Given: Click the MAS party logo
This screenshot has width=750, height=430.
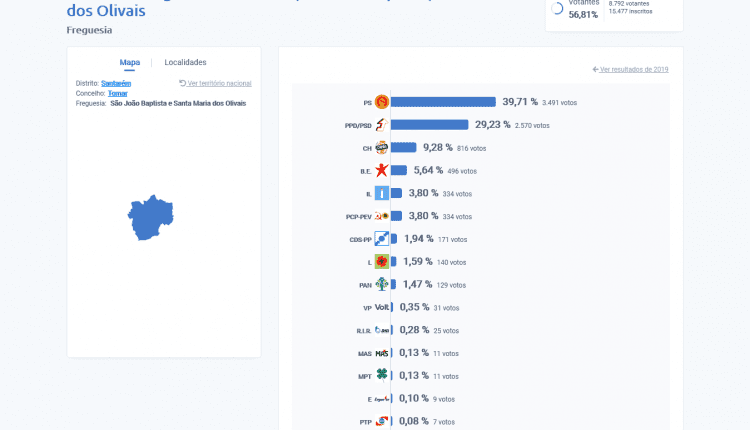Looking at the screenshot, I should tap(381, 353).
